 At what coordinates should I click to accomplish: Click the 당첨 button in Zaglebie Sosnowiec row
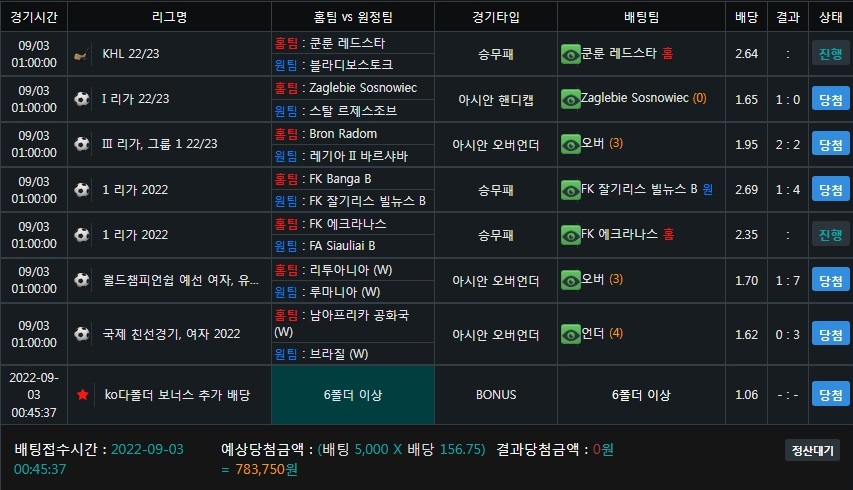[831, 99]
